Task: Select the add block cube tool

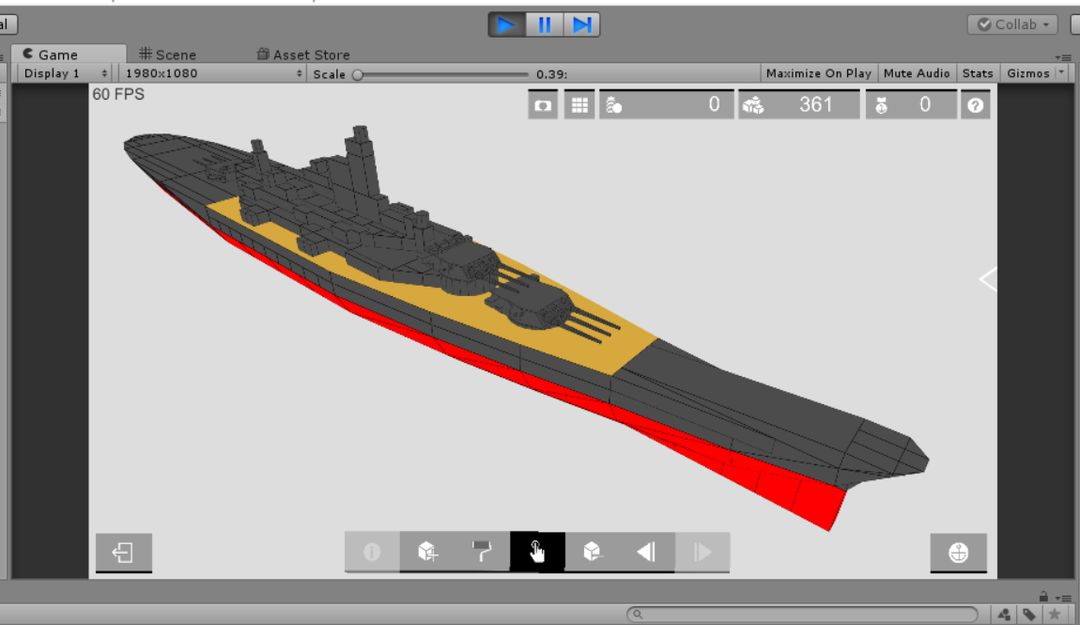Action: (x=427, y=552)
